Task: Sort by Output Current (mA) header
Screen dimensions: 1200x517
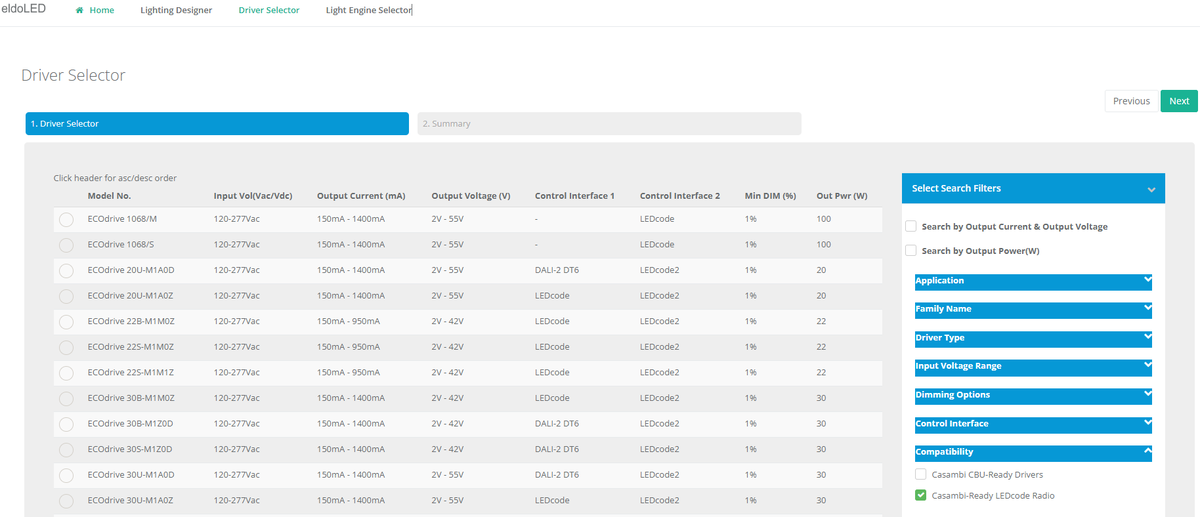Action: click(x=361, y=196)
